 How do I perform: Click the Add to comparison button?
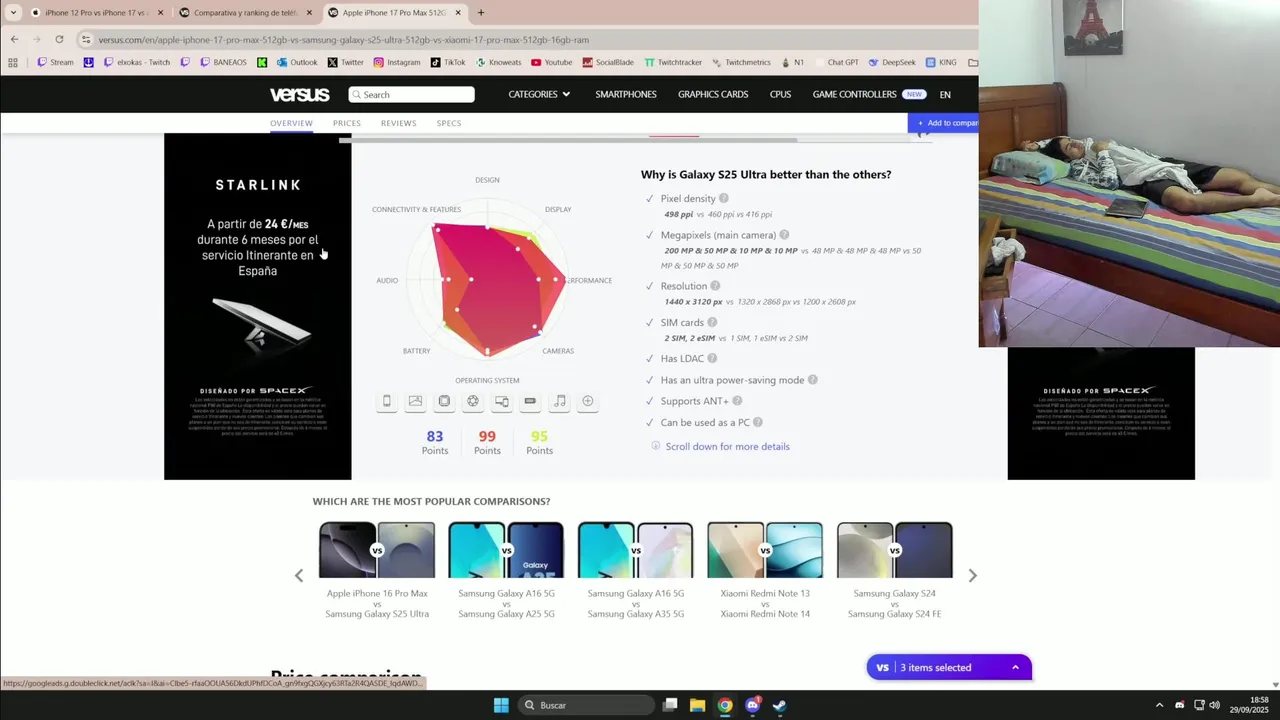[x=944, y=123]
